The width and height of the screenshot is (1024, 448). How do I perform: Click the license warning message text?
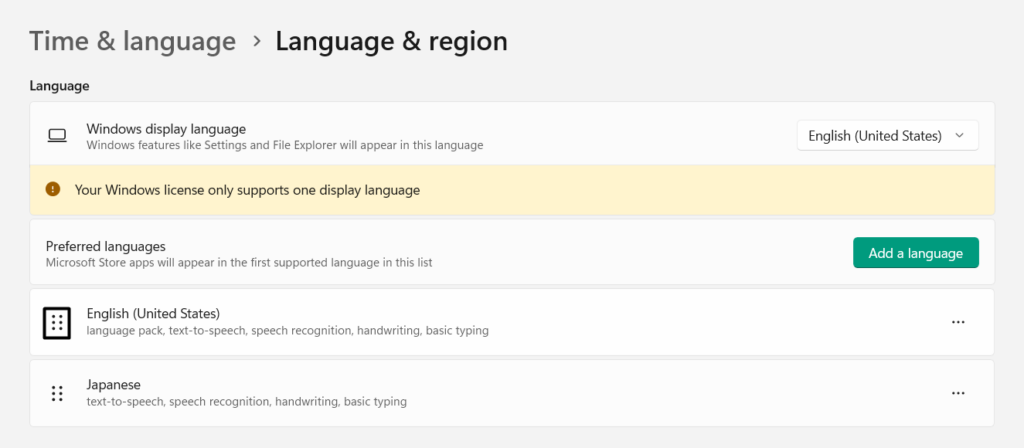tap(247, 190)
